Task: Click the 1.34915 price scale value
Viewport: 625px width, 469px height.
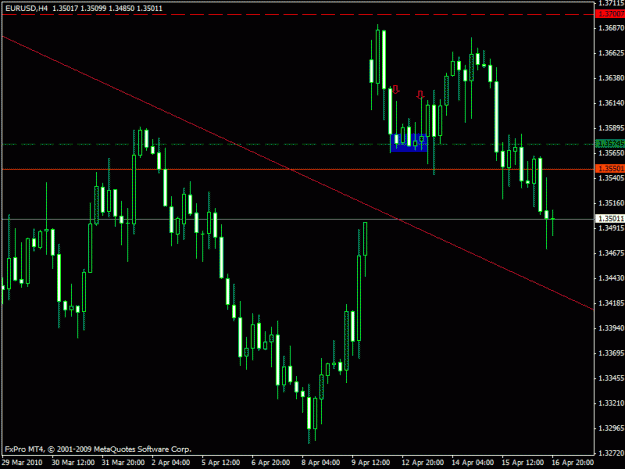Action: pyautogui.click(x=611, y=228)
